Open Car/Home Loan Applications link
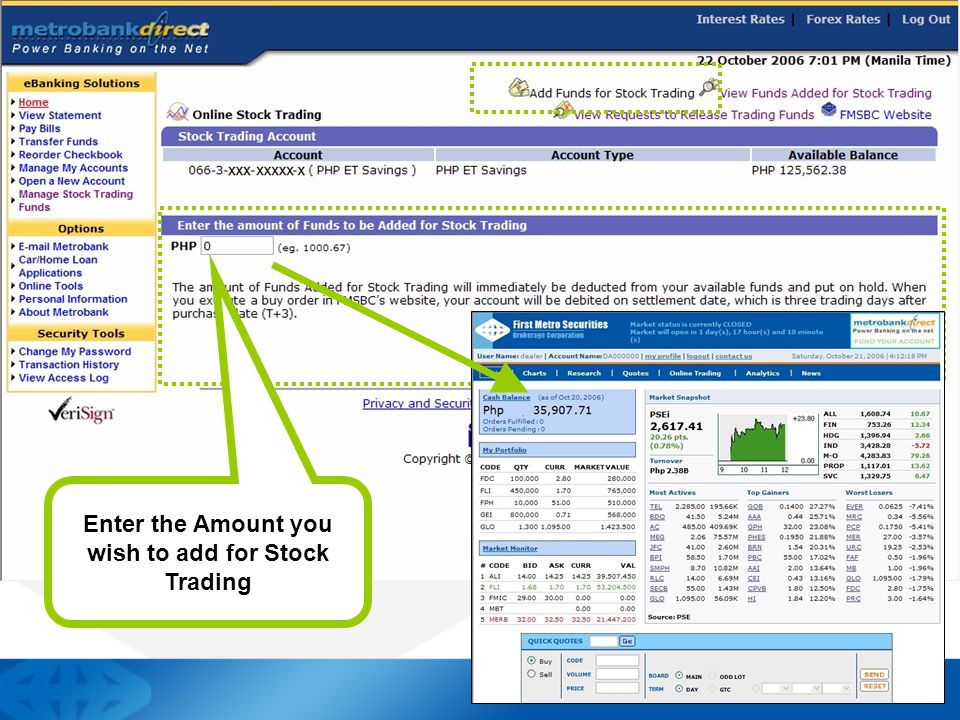Viewport: 960px width, 720px height. (x=58, y=266)
